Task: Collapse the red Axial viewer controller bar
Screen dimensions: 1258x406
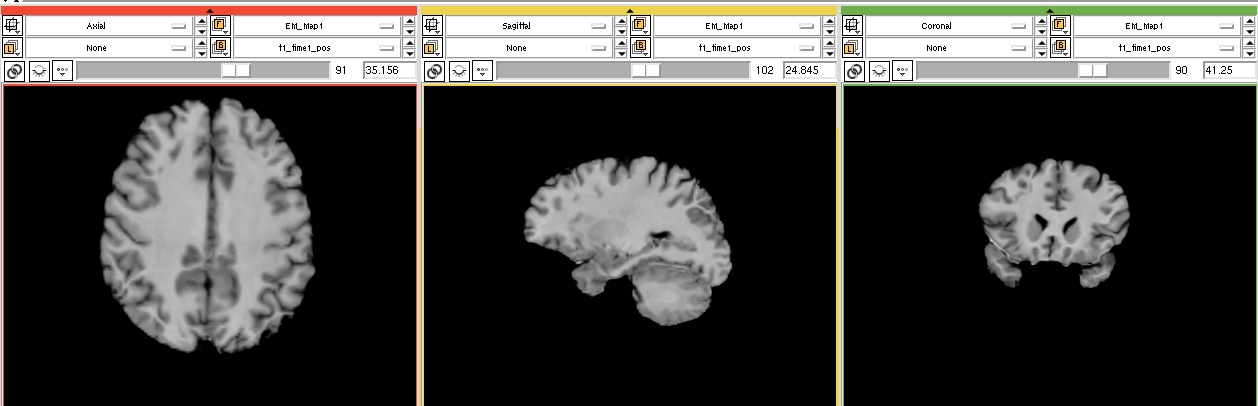Action: coord(209,10)
